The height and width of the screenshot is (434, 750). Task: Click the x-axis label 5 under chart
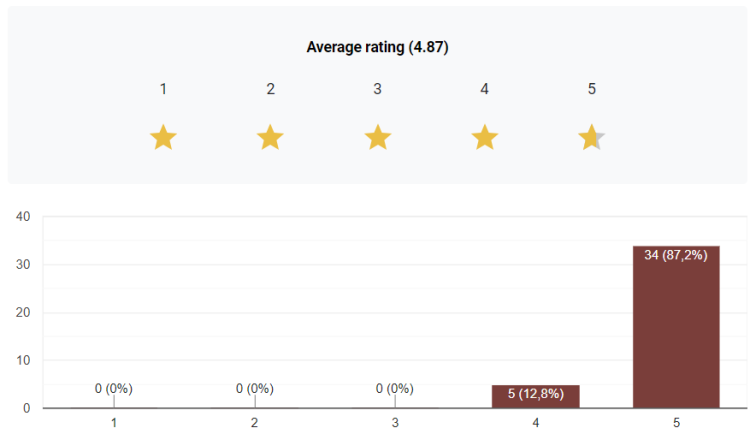pyautogui.click(x=676, y=423)
